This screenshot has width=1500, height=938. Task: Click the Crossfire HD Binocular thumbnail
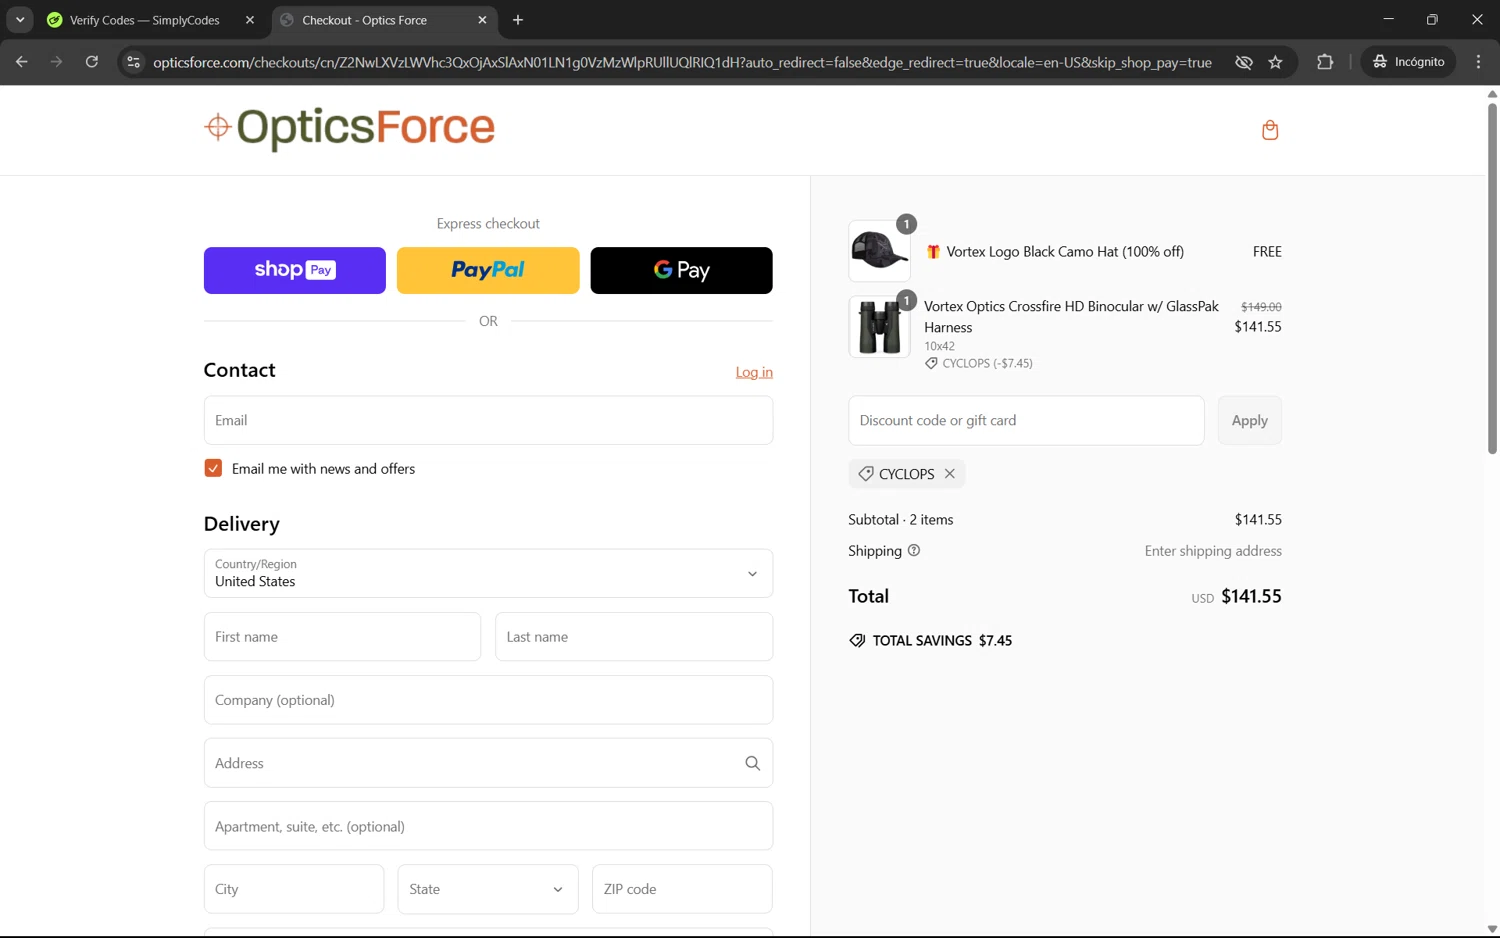click(x=879, y=326)
